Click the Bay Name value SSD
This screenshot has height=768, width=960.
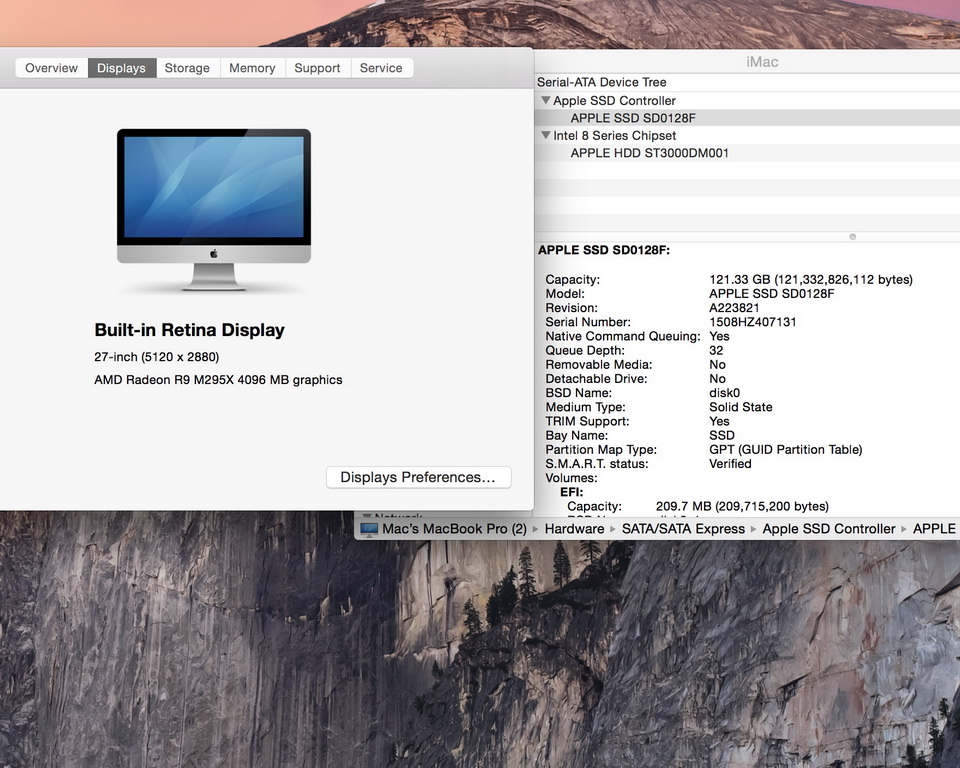[722, 435]
